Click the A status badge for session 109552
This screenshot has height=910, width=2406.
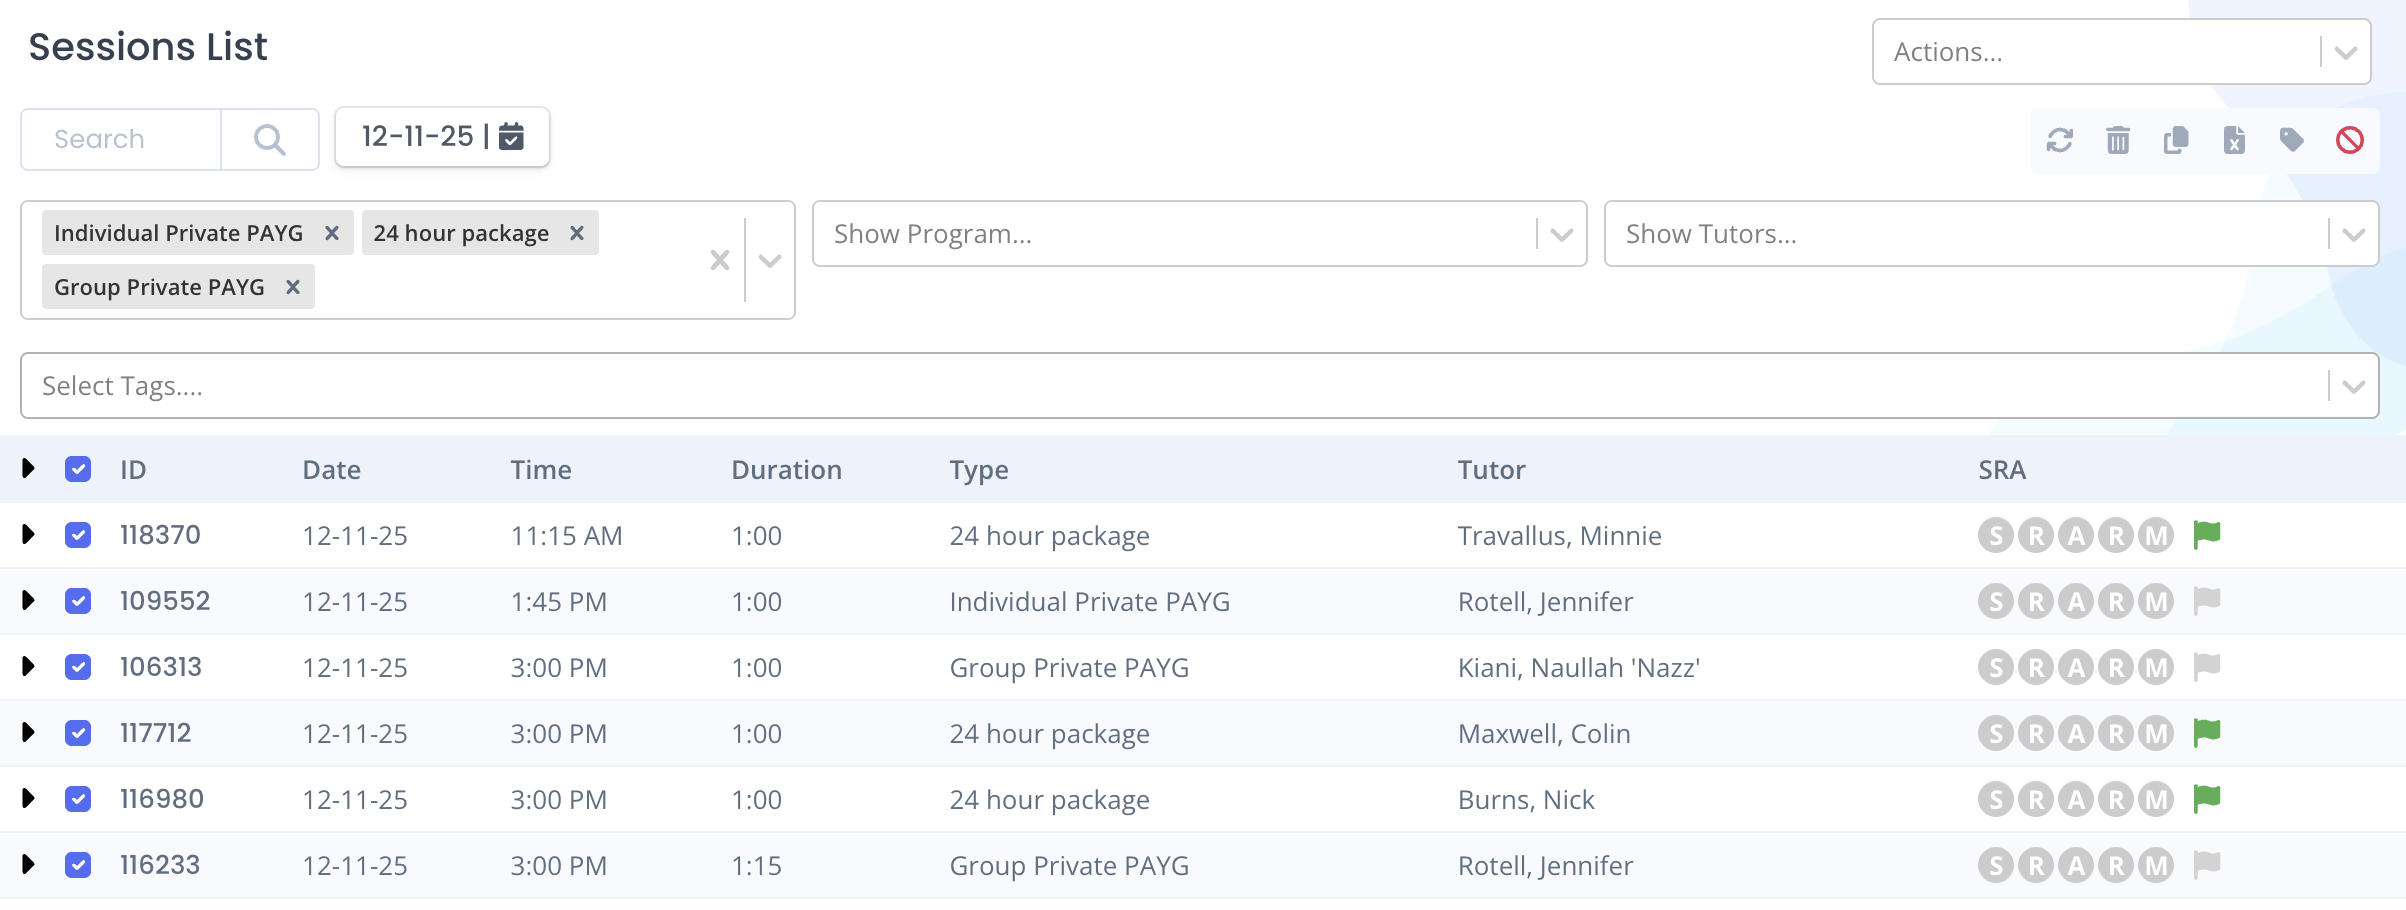(2076, 602)
